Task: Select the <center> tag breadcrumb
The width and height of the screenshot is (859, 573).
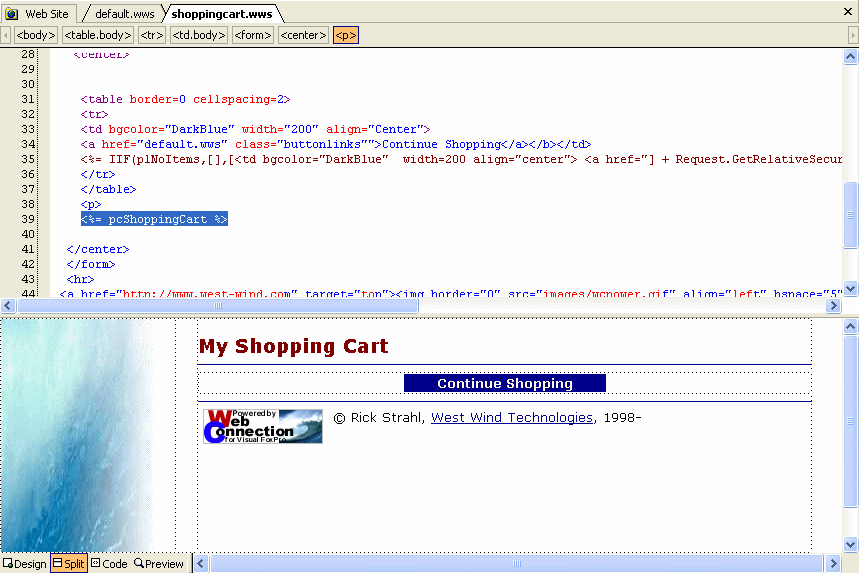Action: click(x=303, y=35)
